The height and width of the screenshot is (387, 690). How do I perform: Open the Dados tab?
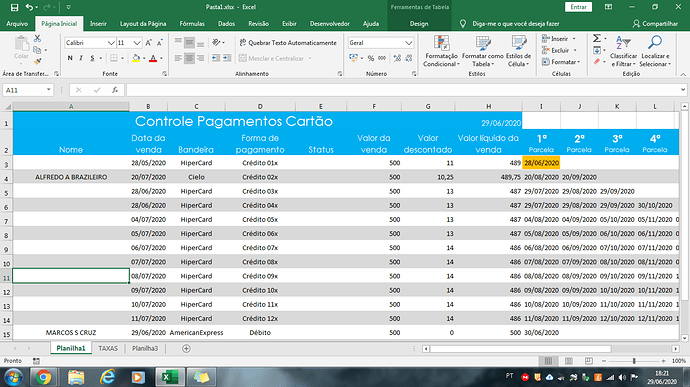coord(226,24)
